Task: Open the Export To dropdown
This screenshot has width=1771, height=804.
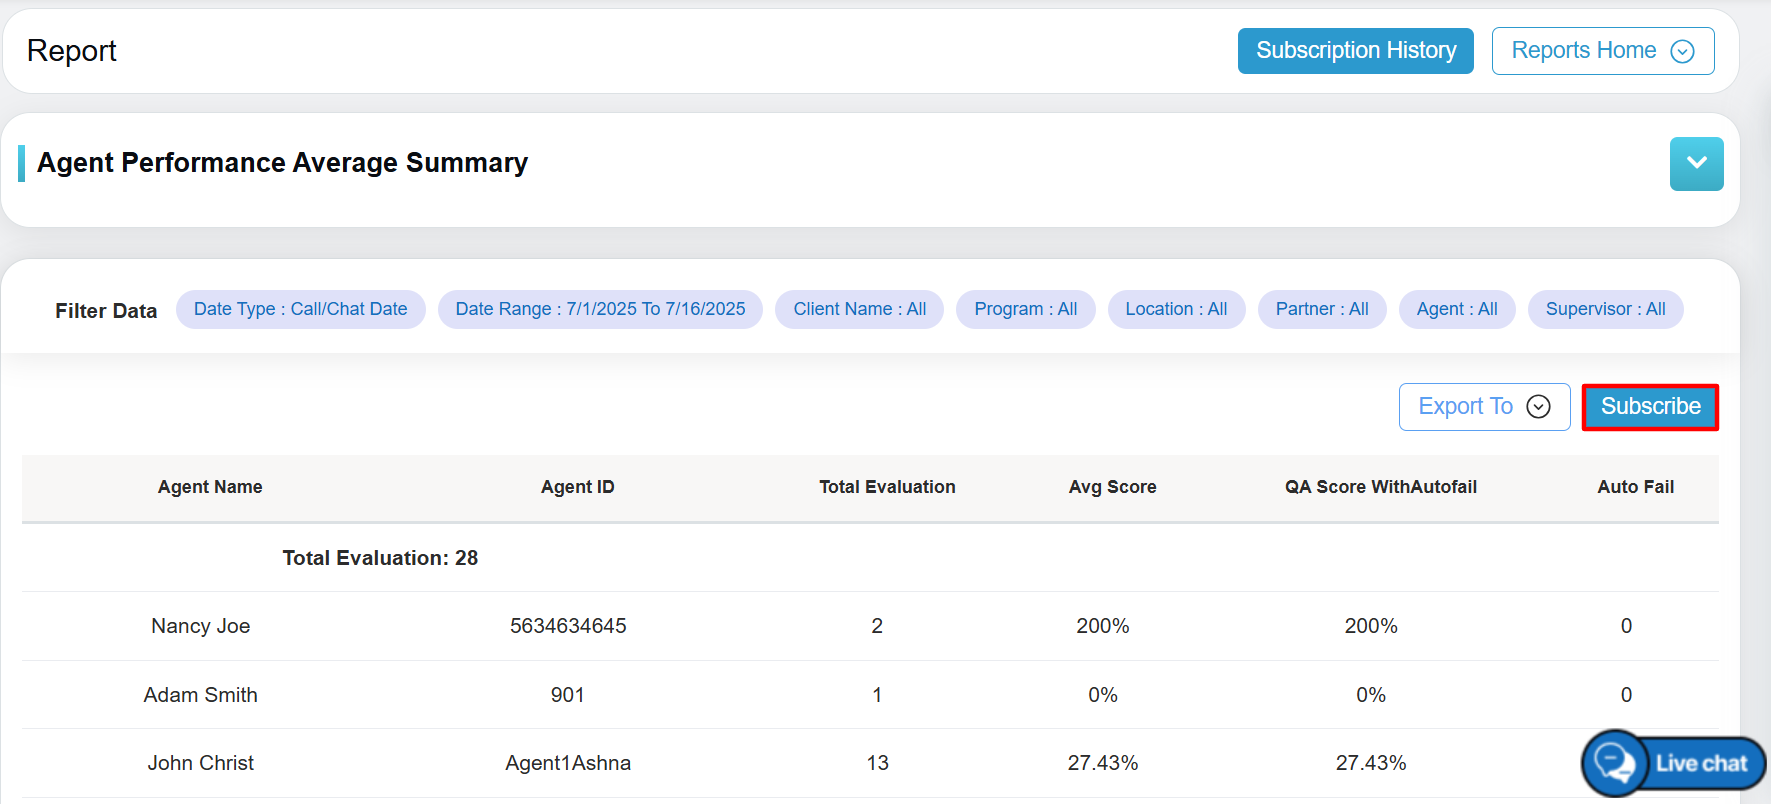Action: tap(1484, 407)
